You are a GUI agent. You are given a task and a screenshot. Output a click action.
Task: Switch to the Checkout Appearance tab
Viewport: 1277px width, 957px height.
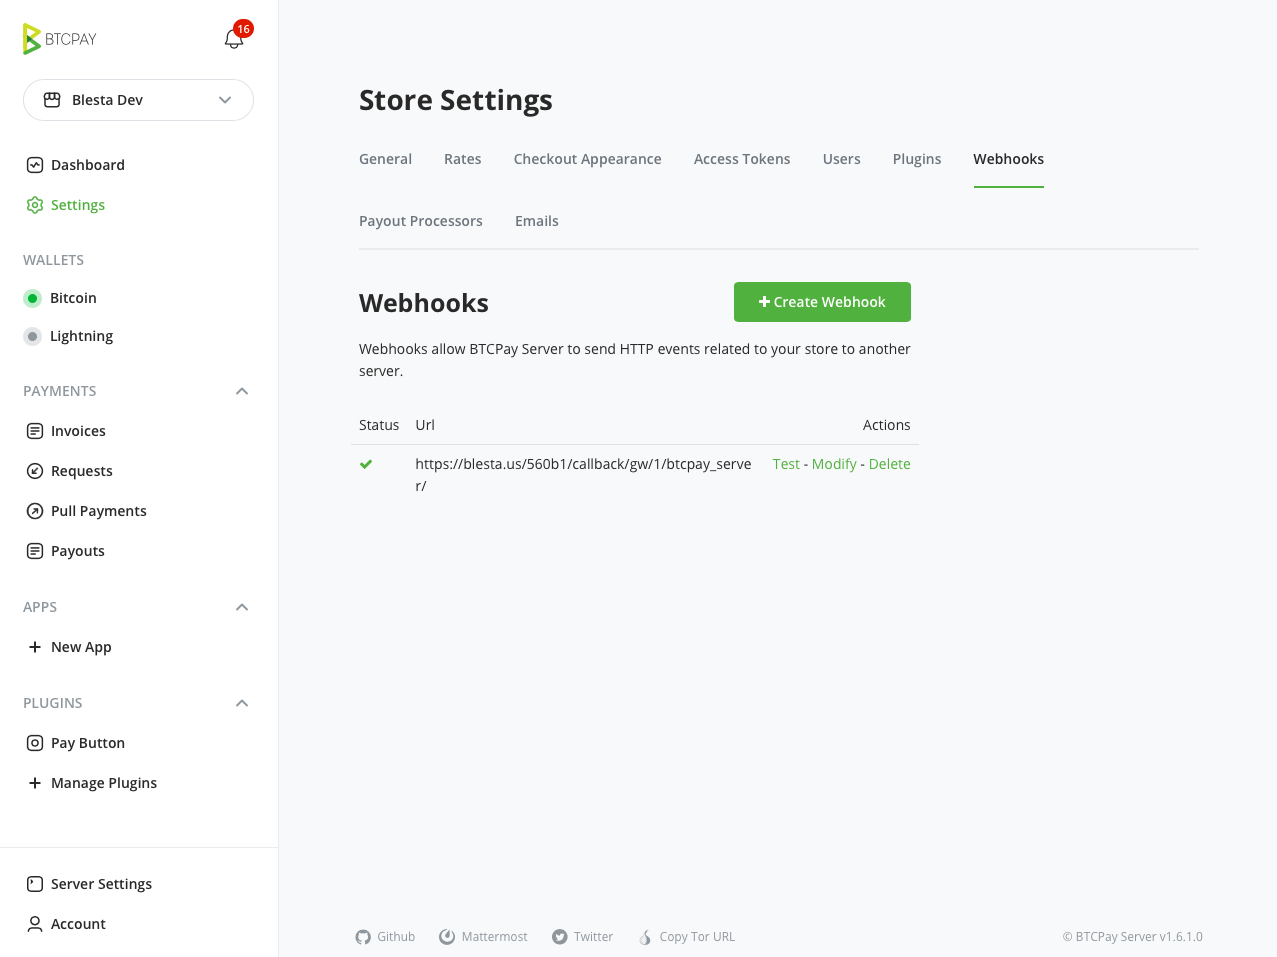[x=587, y=159]
